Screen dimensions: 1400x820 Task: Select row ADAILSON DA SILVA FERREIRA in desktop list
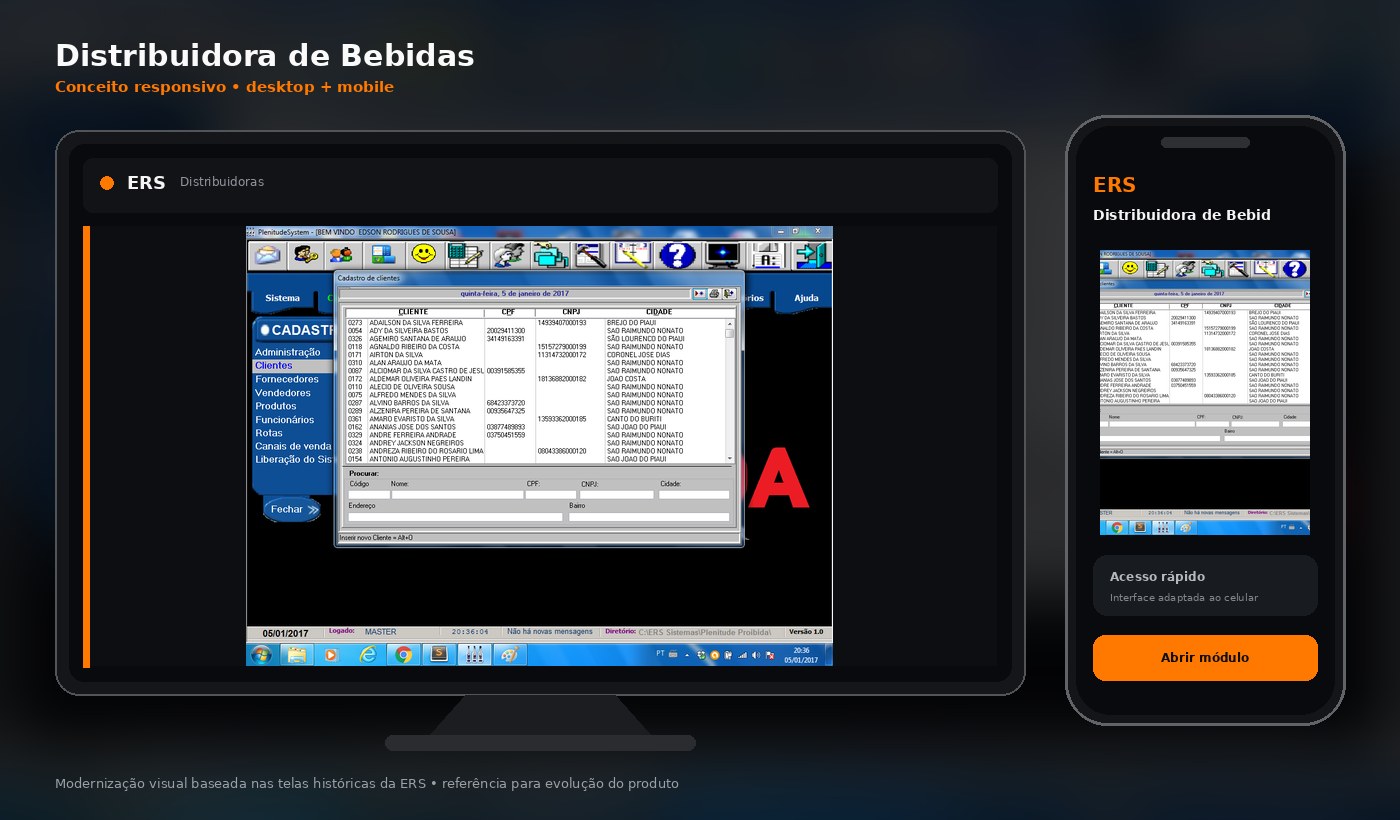[x=535, y=323]
